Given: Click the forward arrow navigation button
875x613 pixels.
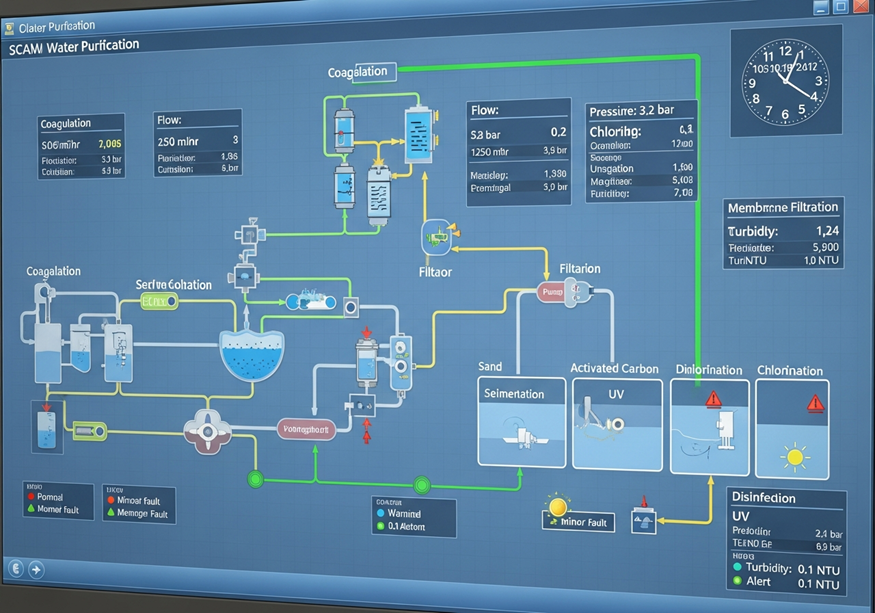Looking at the screenshot, I should coord(36,570).
